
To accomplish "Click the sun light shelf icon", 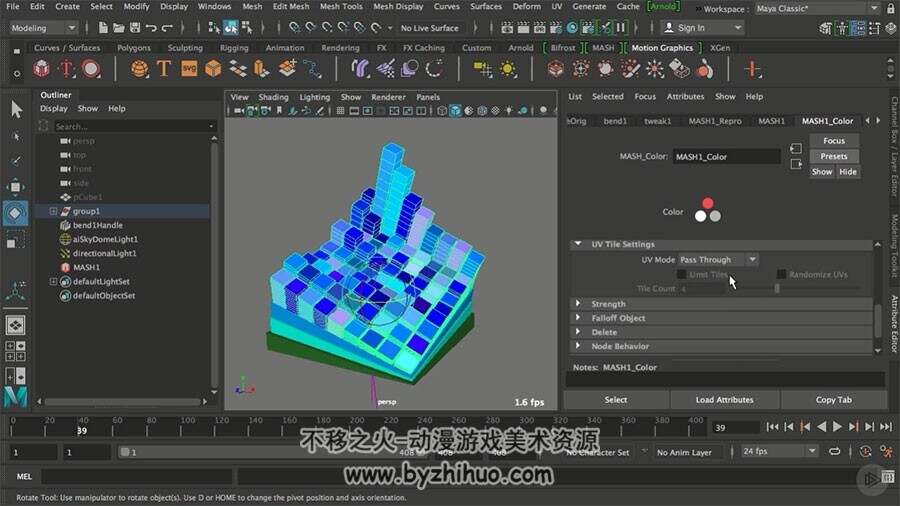I will tap(507, 69).
